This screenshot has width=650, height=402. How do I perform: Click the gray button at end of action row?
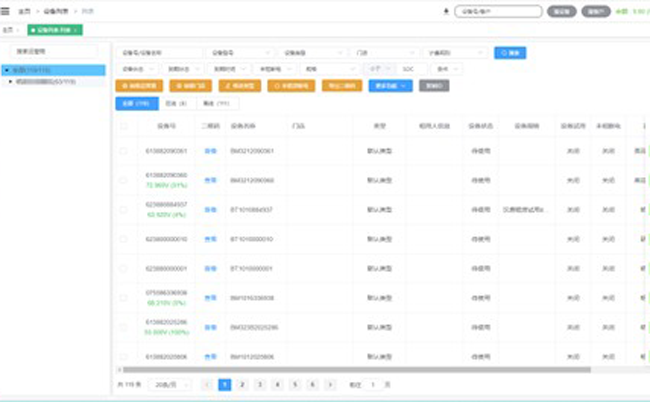[x=434, y=86]
